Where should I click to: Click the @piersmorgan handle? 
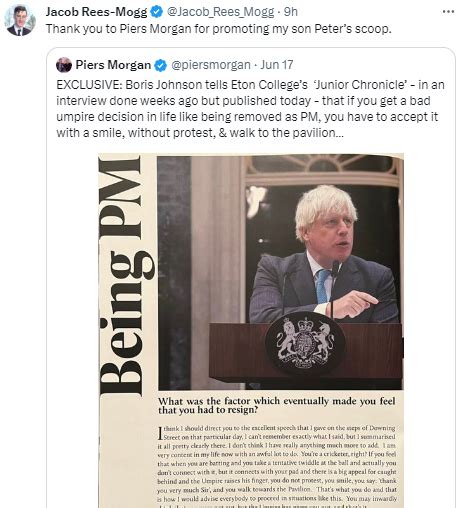tap(211, 65)
